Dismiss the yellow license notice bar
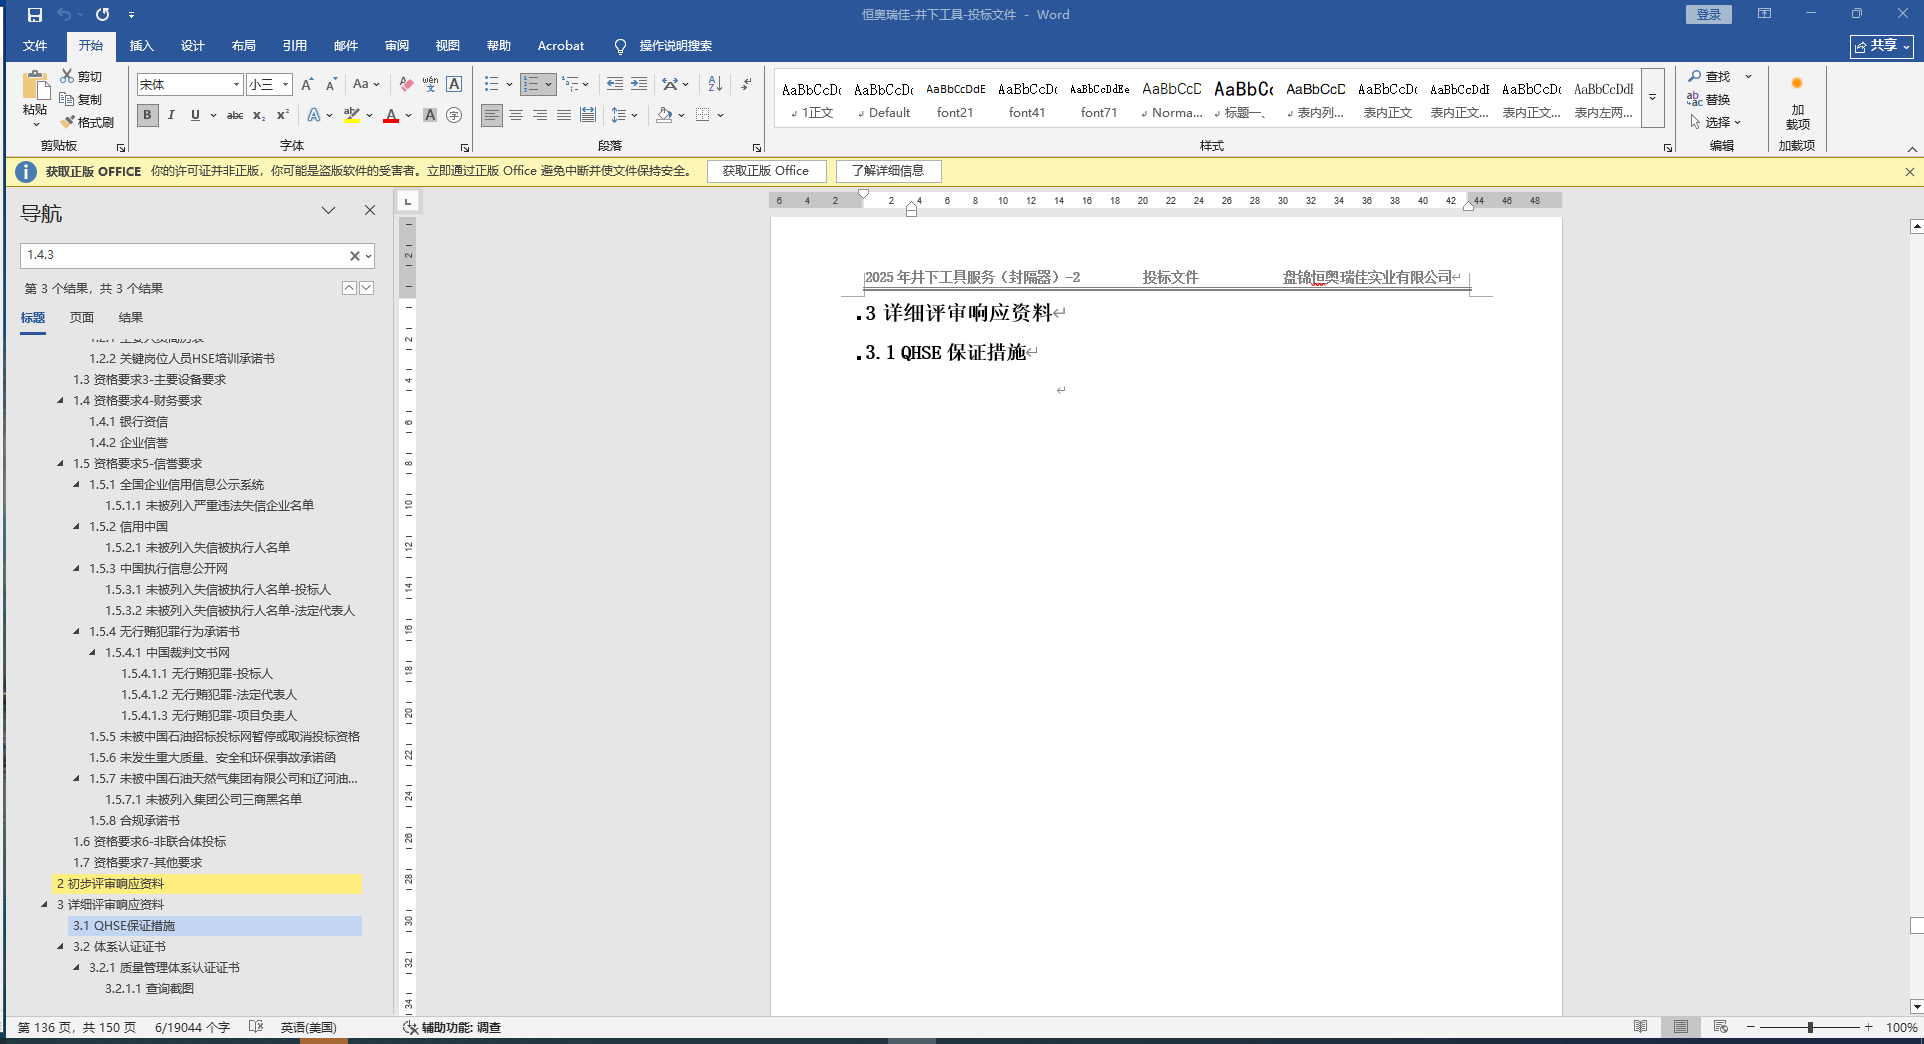Image resolution: width=1924 pixels, height=1044 pixels. tap(1909, 172)
